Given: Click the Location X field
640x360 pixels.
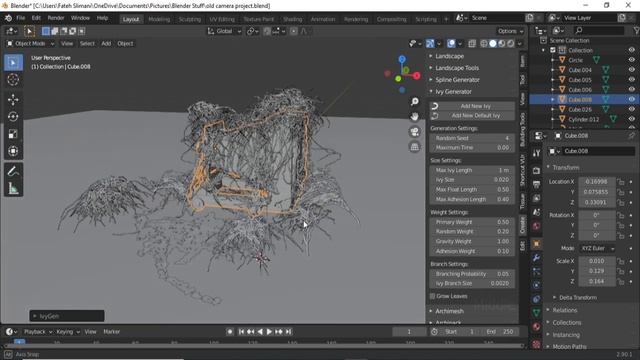Looking at the screenshot, I should (x=596, y=182).
